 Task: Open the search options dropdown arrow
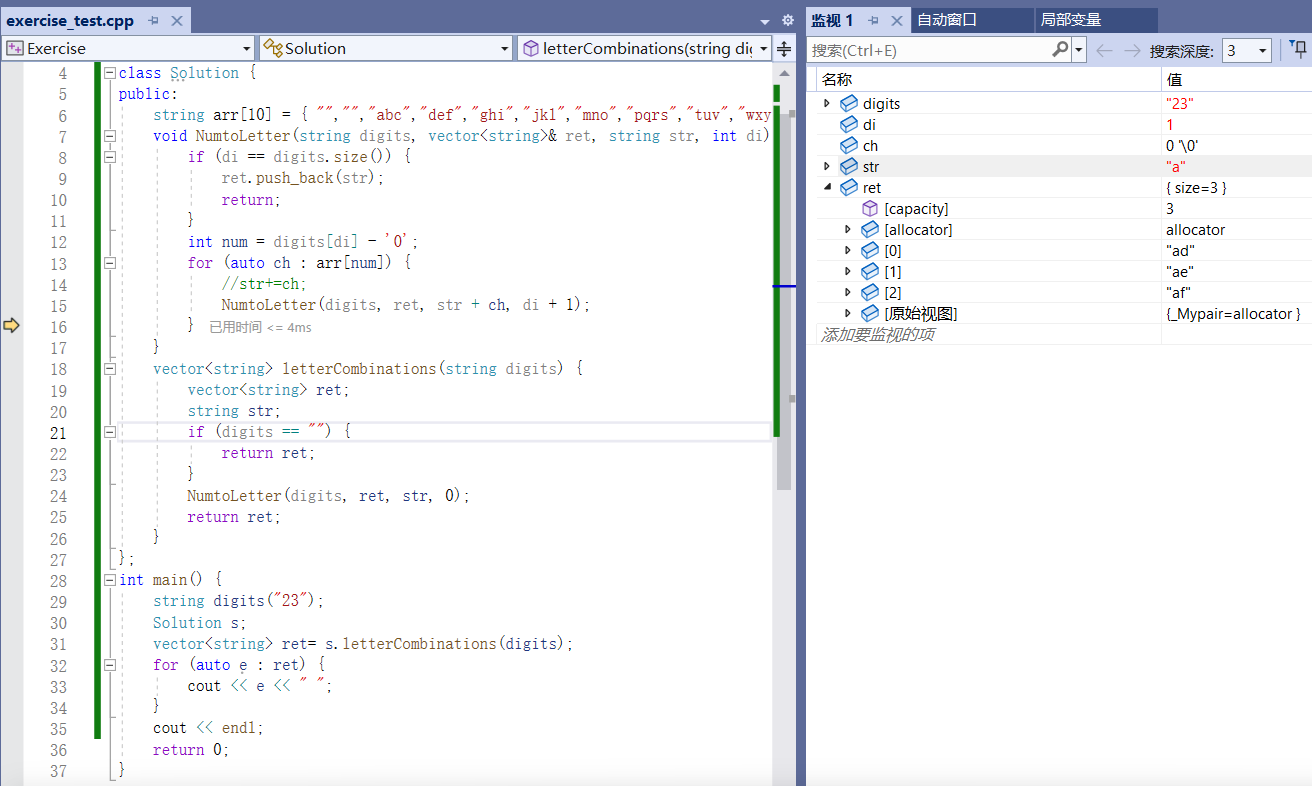pos(1079,50)
